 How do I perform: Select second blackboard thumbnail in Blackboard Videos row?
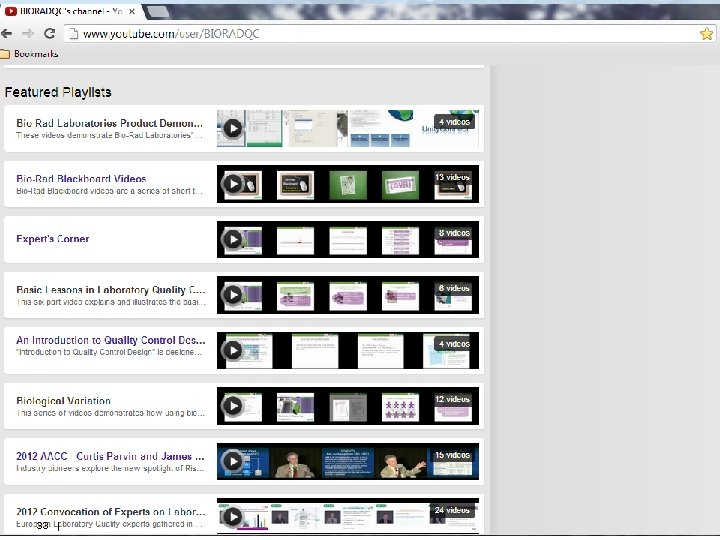click(295, 185)
